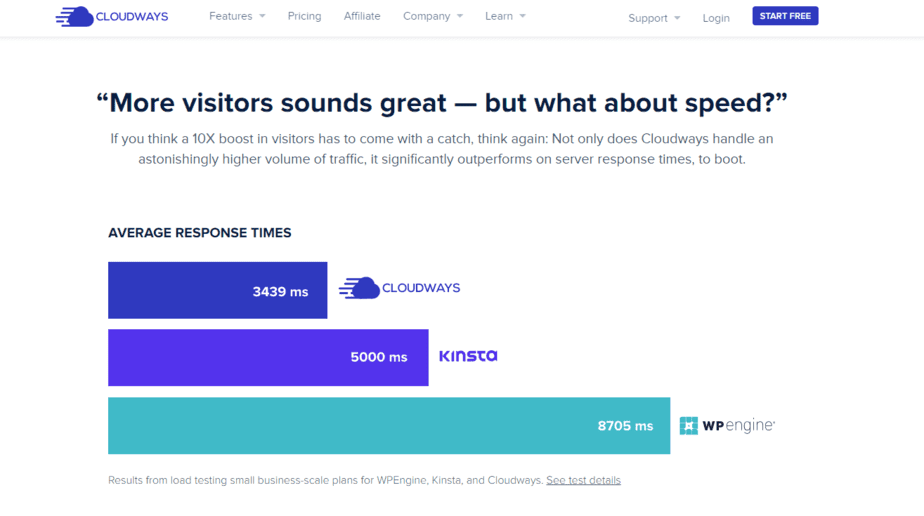The width and height of the screenshot is (924, 516).
Task: Expand the Company dropdown arrow
Action: tap(460, 16)
